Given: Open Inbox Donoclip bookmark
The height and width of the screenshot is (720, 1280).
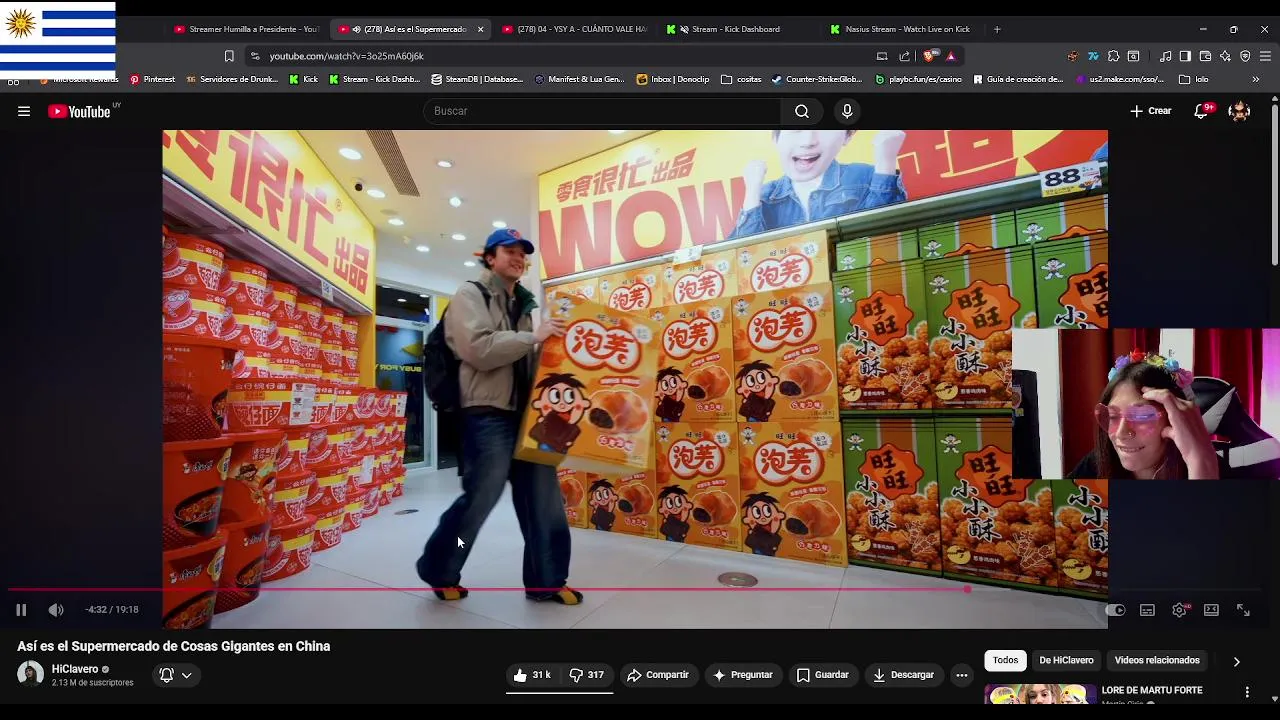Looking at the screenshot, I should coord(673,79).
